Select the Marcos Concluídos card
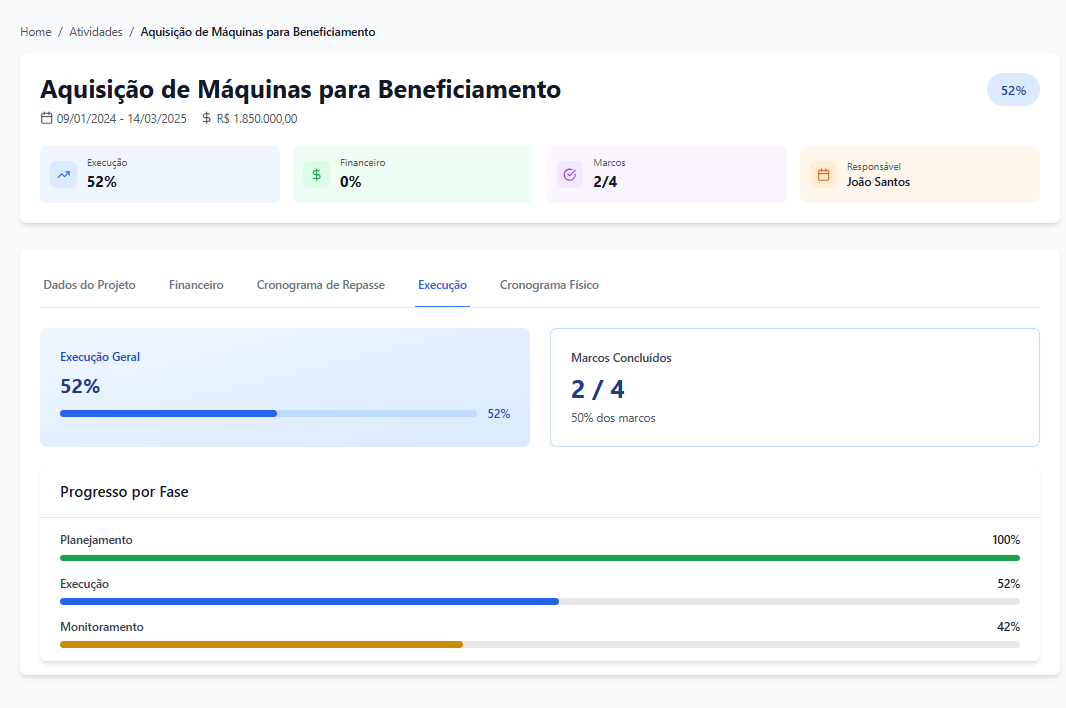Viewport: 1066px width, 708px height. click(794, 387)
